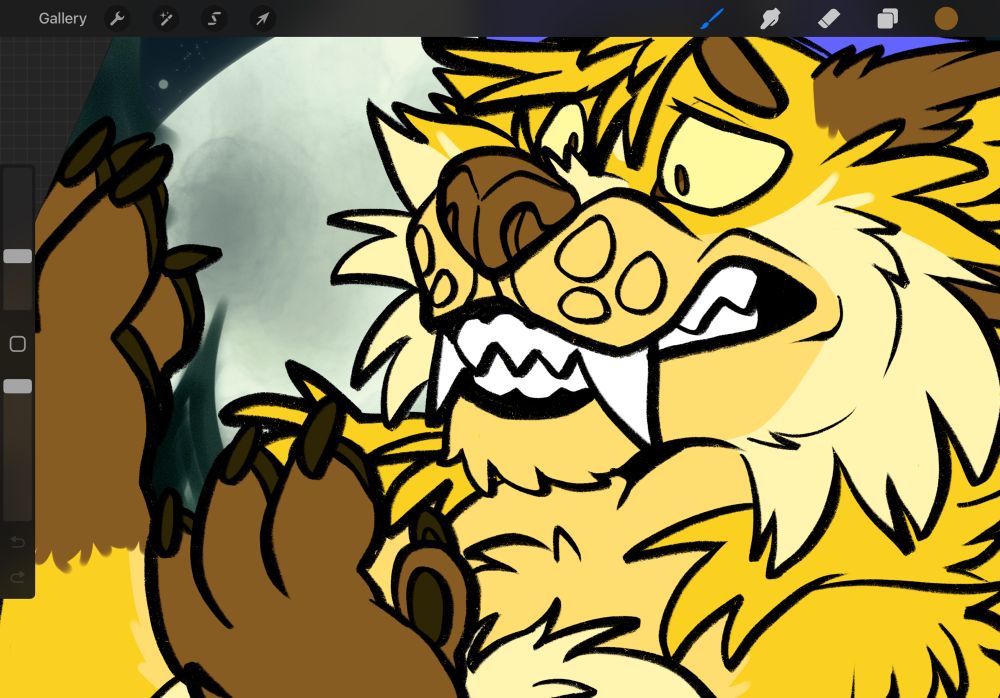Select the Smudge tool

pos(770,19)
